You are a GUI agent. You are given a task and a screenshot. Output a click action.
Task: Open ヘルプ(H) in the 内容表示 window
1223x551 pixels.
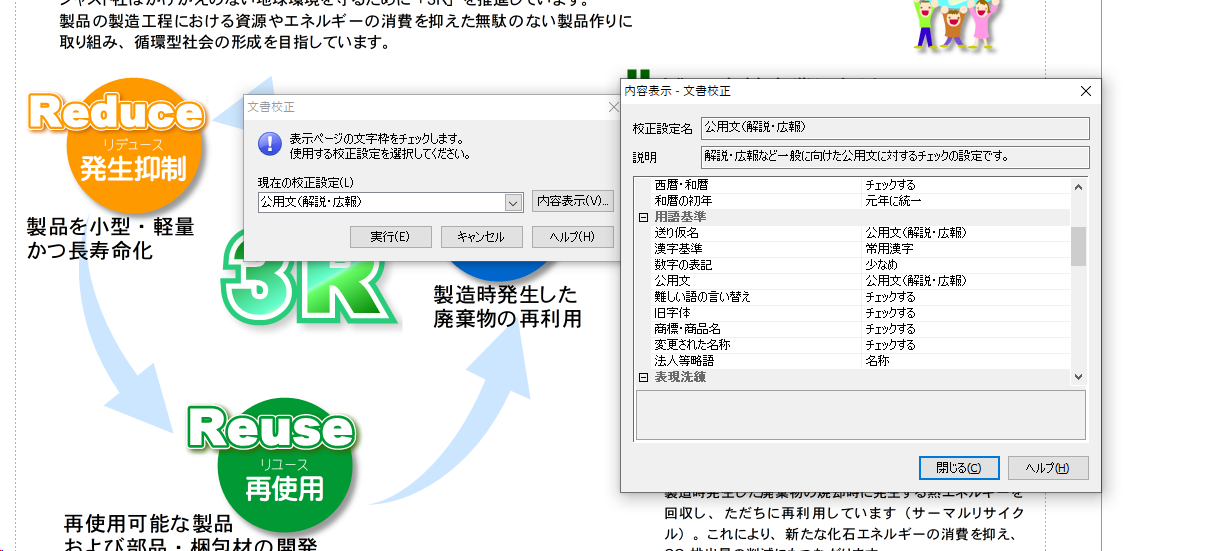tap(1048, 468)
